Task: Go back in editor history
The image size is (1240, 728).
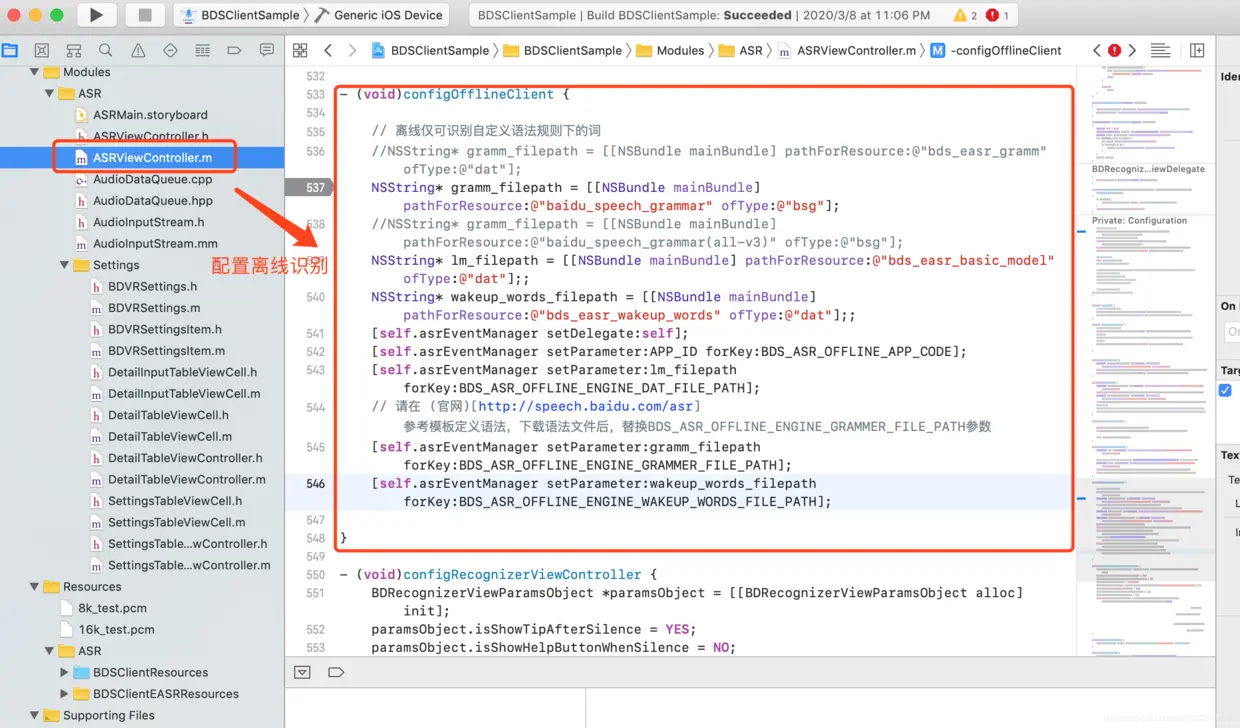Action: 328,50
